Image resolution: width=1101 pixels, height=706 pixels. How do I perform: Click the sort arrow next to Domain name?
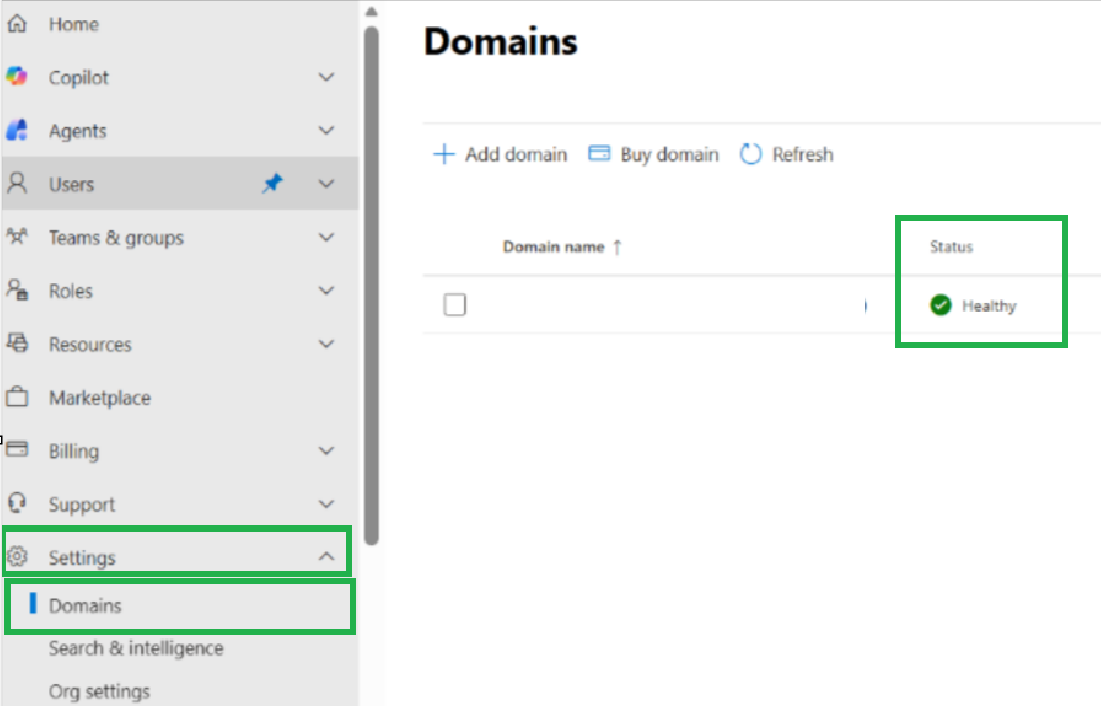(617, 247)
